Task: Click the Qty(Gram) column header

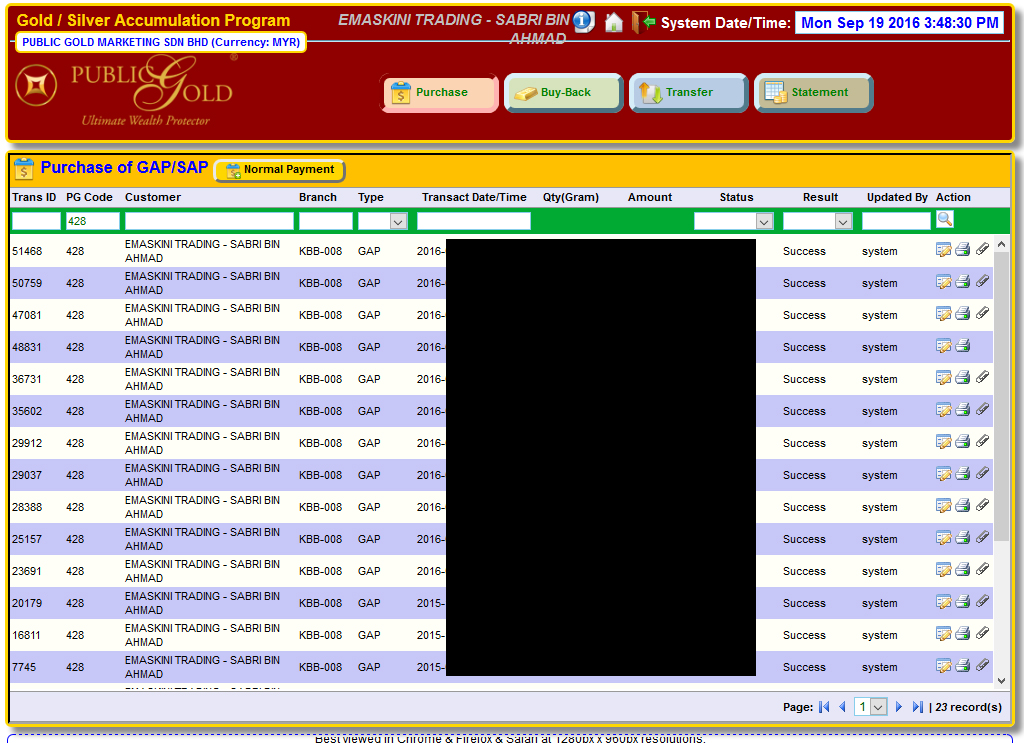Action: pyautogui.click(x=571, y=197)
